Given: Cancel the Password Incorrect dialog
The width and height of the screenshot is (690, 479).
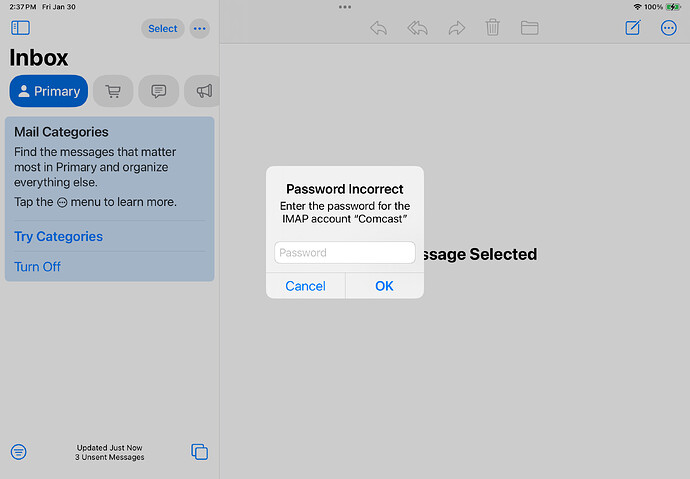Looking at the screenshot, I should click(305, 286).
